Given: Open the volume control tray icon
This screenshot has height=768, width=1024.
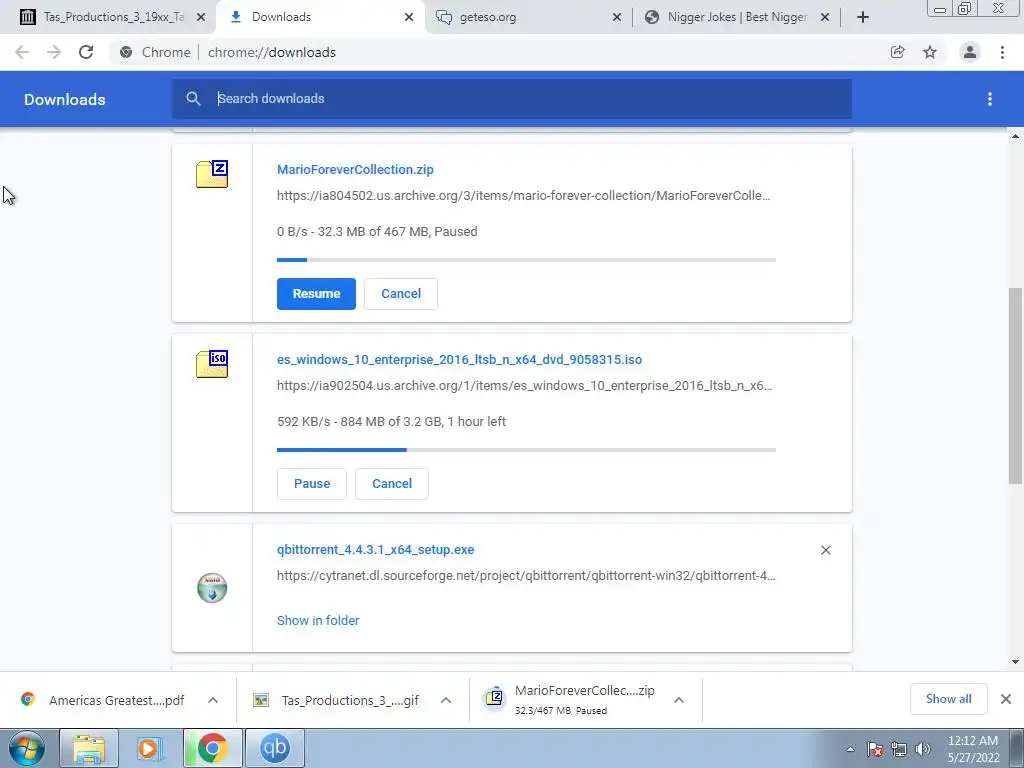Looking at the screenshot, I should coord(923,749).
